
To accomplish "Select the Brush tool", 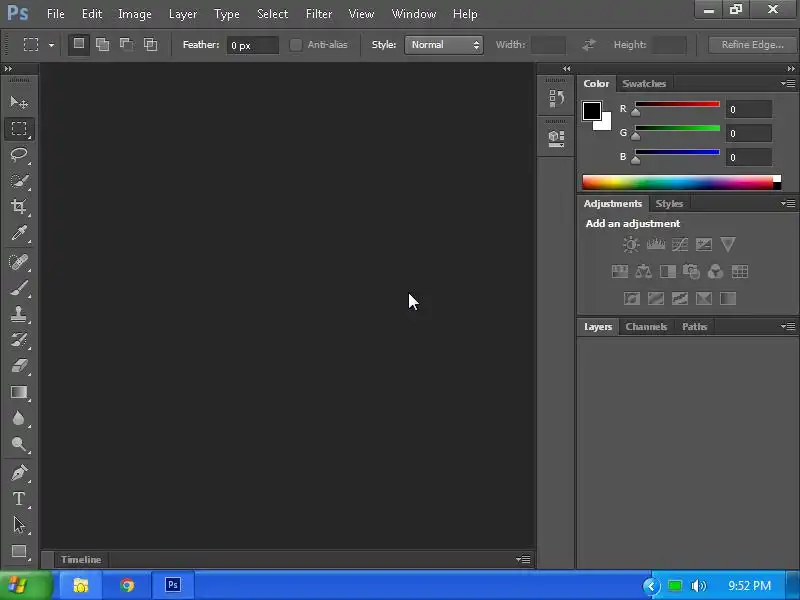I will [x=19, y=288].
